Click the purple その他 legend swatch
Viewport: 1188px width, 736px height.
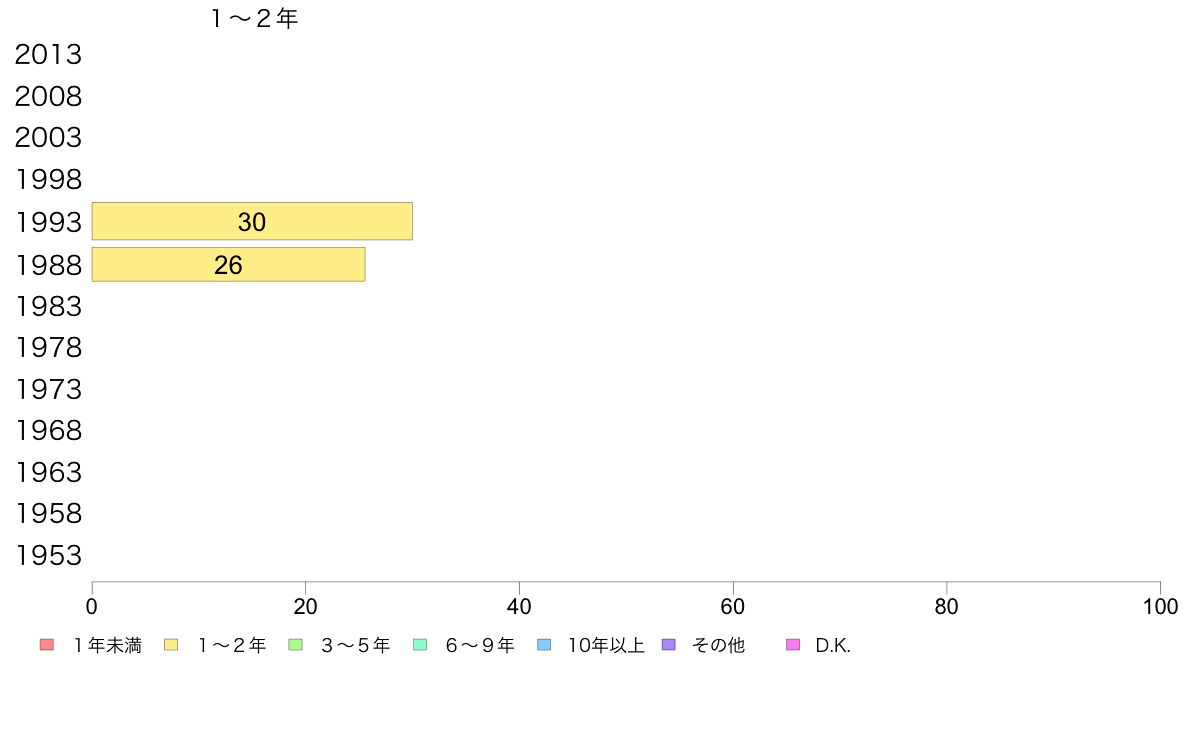click(x=668, y=645)
